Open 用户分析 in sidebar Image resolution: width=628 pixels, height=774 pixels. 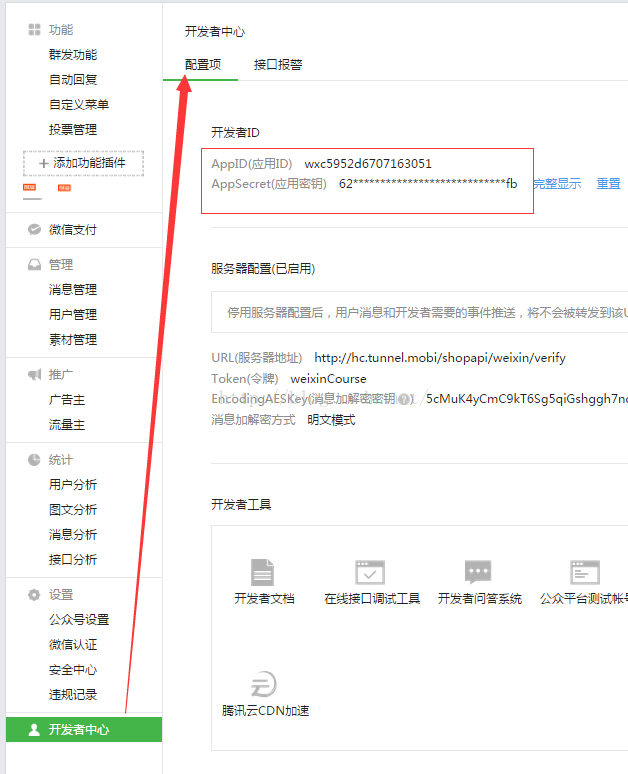pos(73,485)
